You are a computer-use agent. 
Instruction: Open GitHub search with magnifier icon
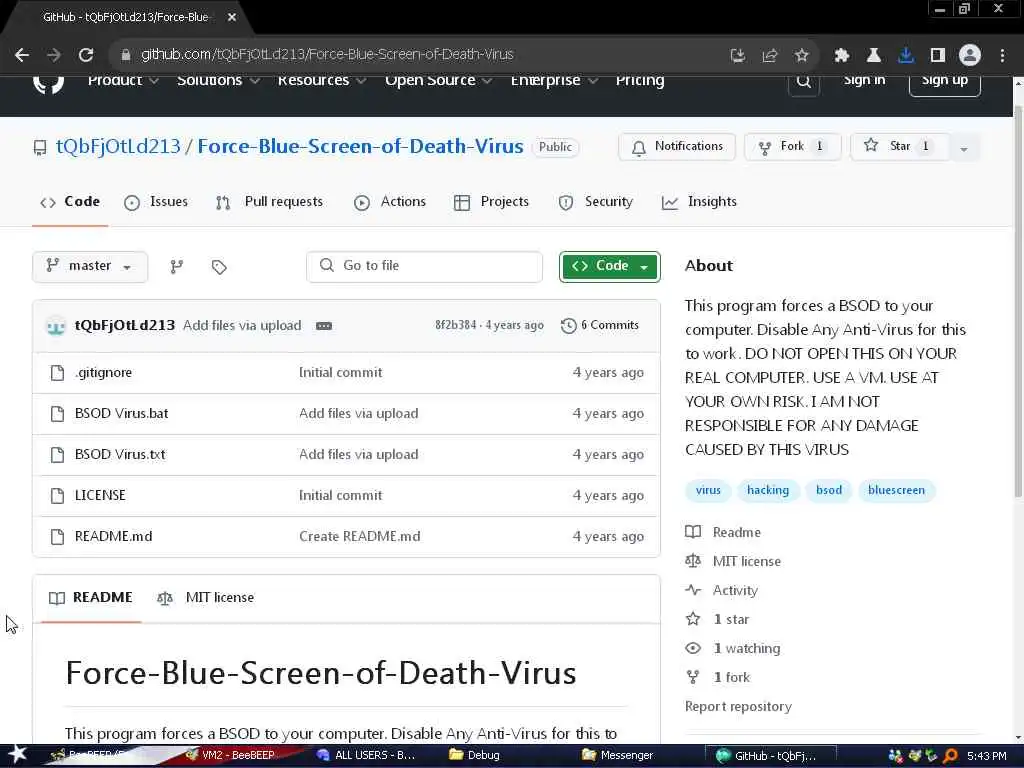tap(804, 83)
